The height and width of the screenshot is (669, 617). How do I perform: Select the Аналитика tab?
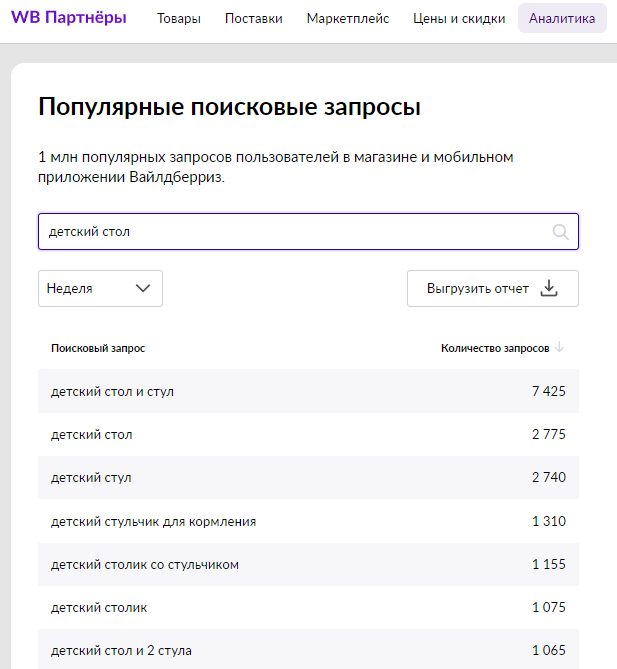562,19
